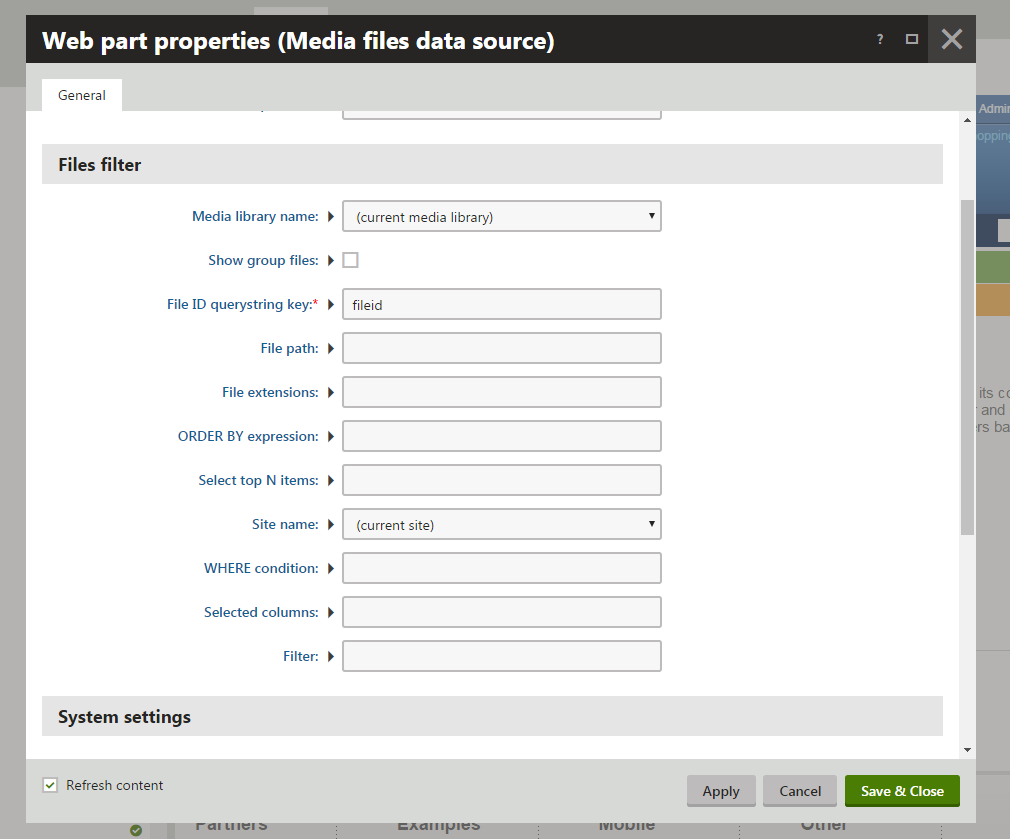
Task: Click the Cancel button
Action: click(x=800, y=791)
